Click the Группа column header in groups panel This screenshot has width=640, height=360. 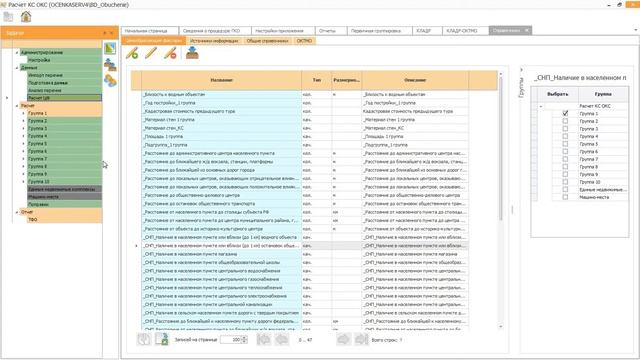click(603, 94)
